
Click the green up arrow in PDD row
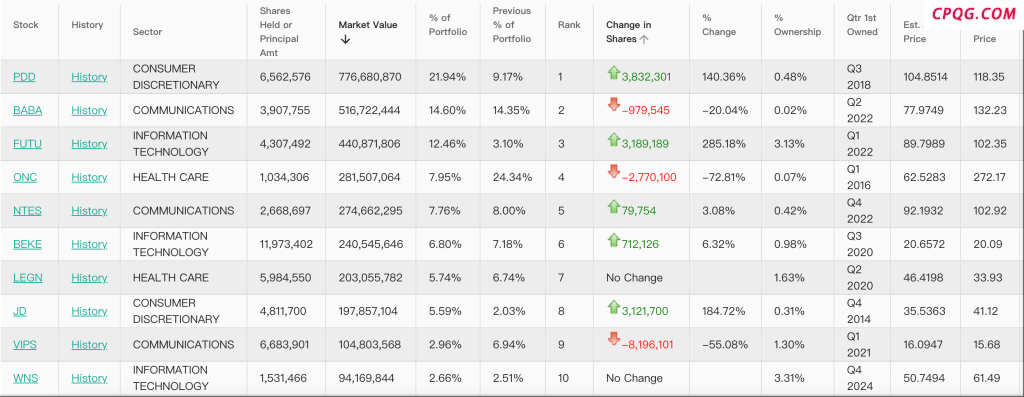pyautogui.click(x=613, y=73)
